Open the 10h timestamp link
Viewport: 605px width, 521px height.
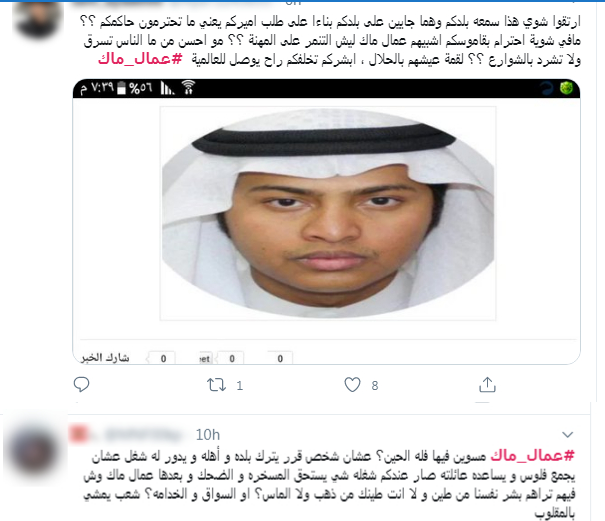pyautogui.click(x=208, y=435)
